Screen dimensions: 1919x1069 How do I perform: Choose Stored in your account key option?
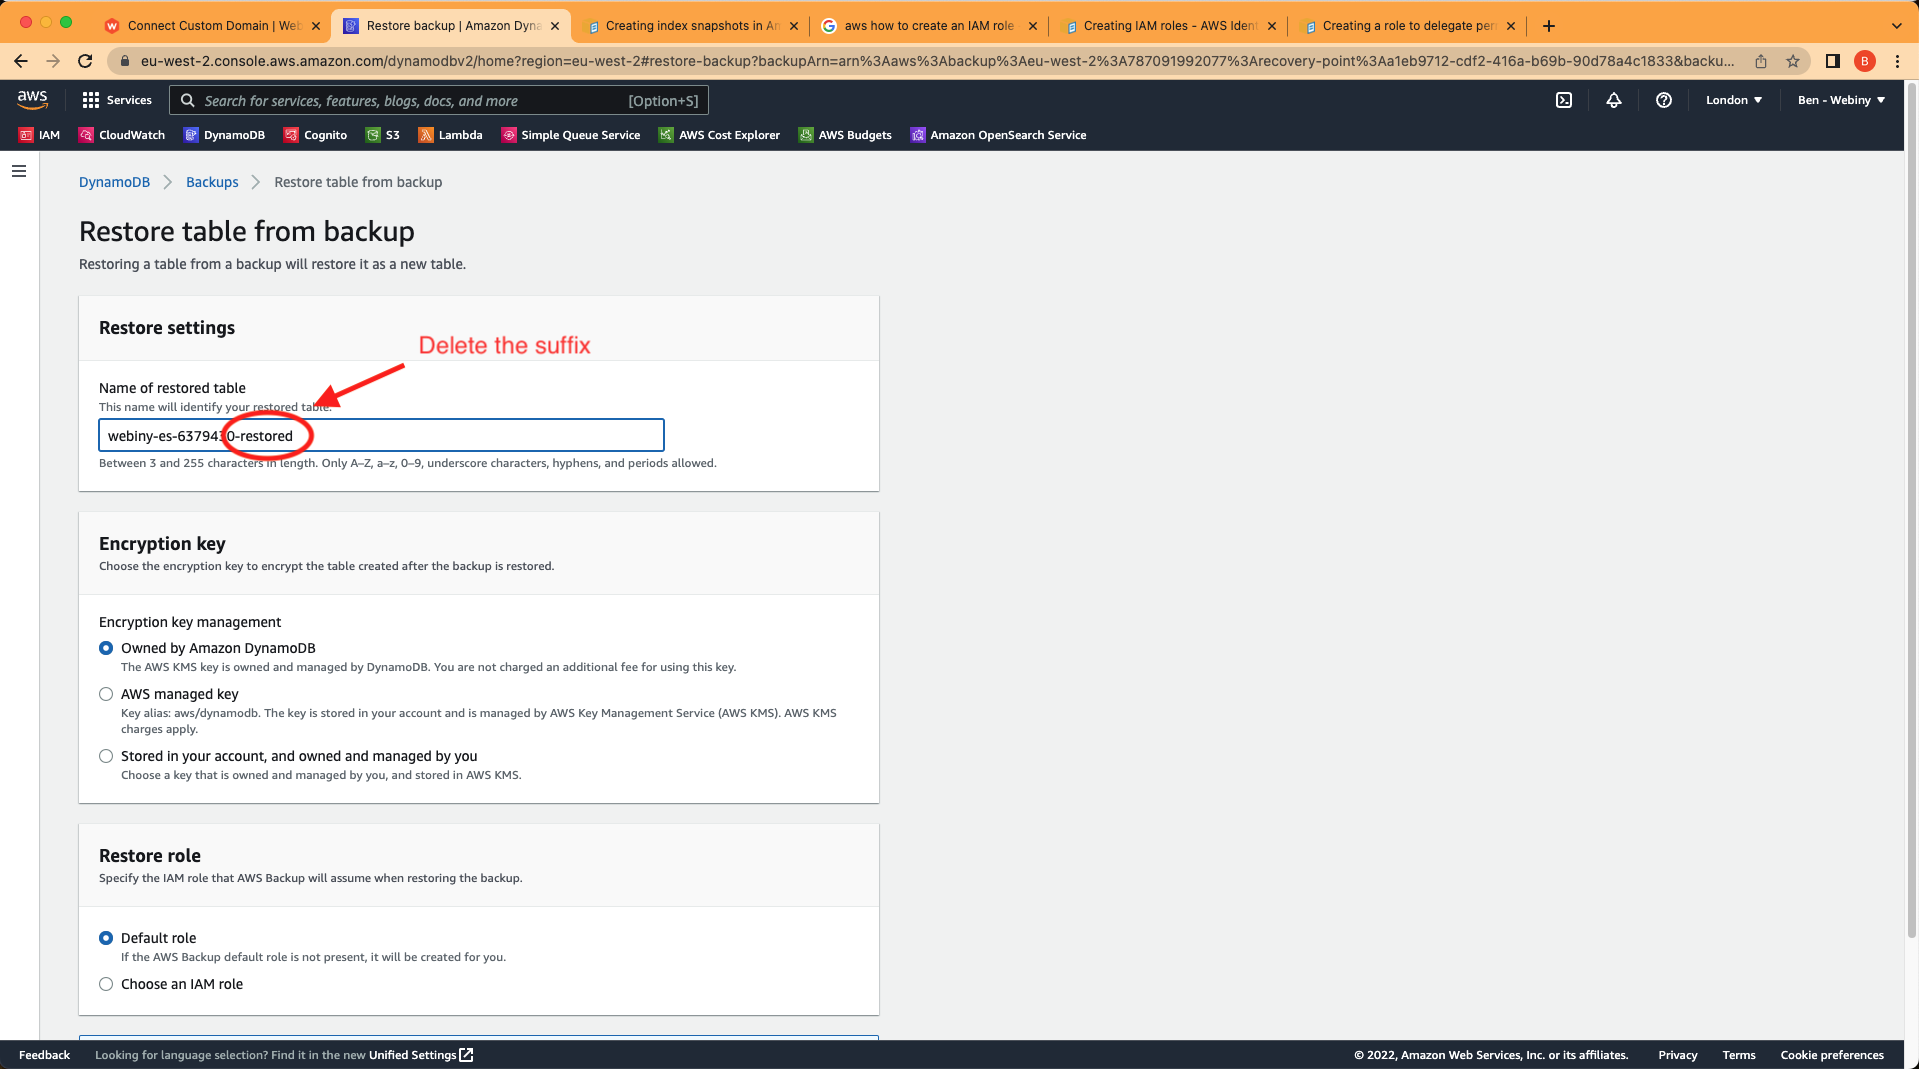click(x=106, y=756)
